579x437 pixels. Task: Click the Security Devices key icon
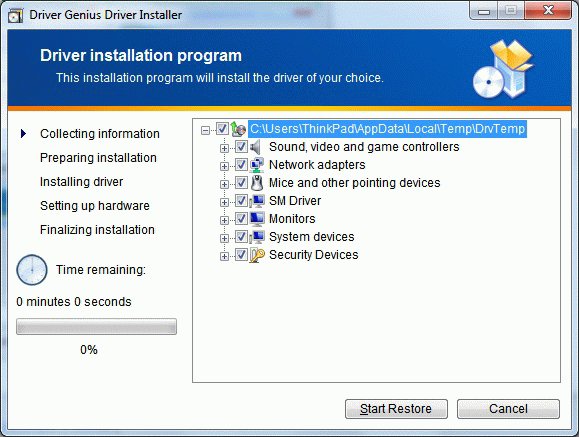[x=257, y=255]
